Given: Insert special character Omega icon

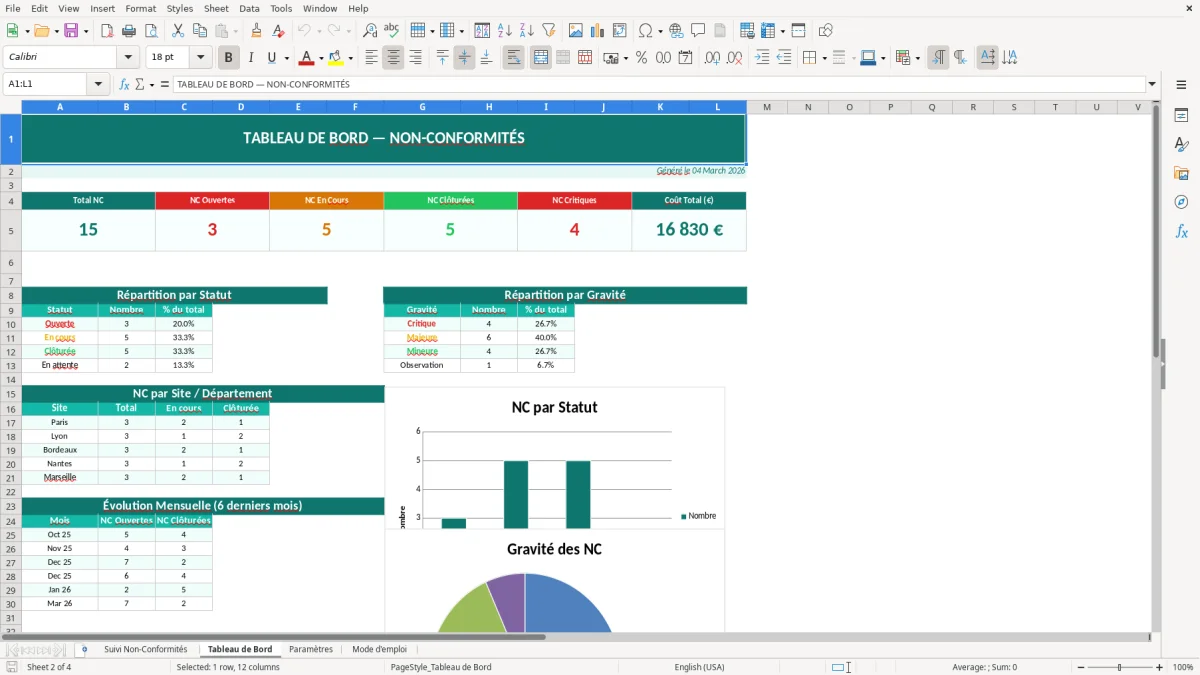Looking at the screenshot, I should [x=645, y=31].
